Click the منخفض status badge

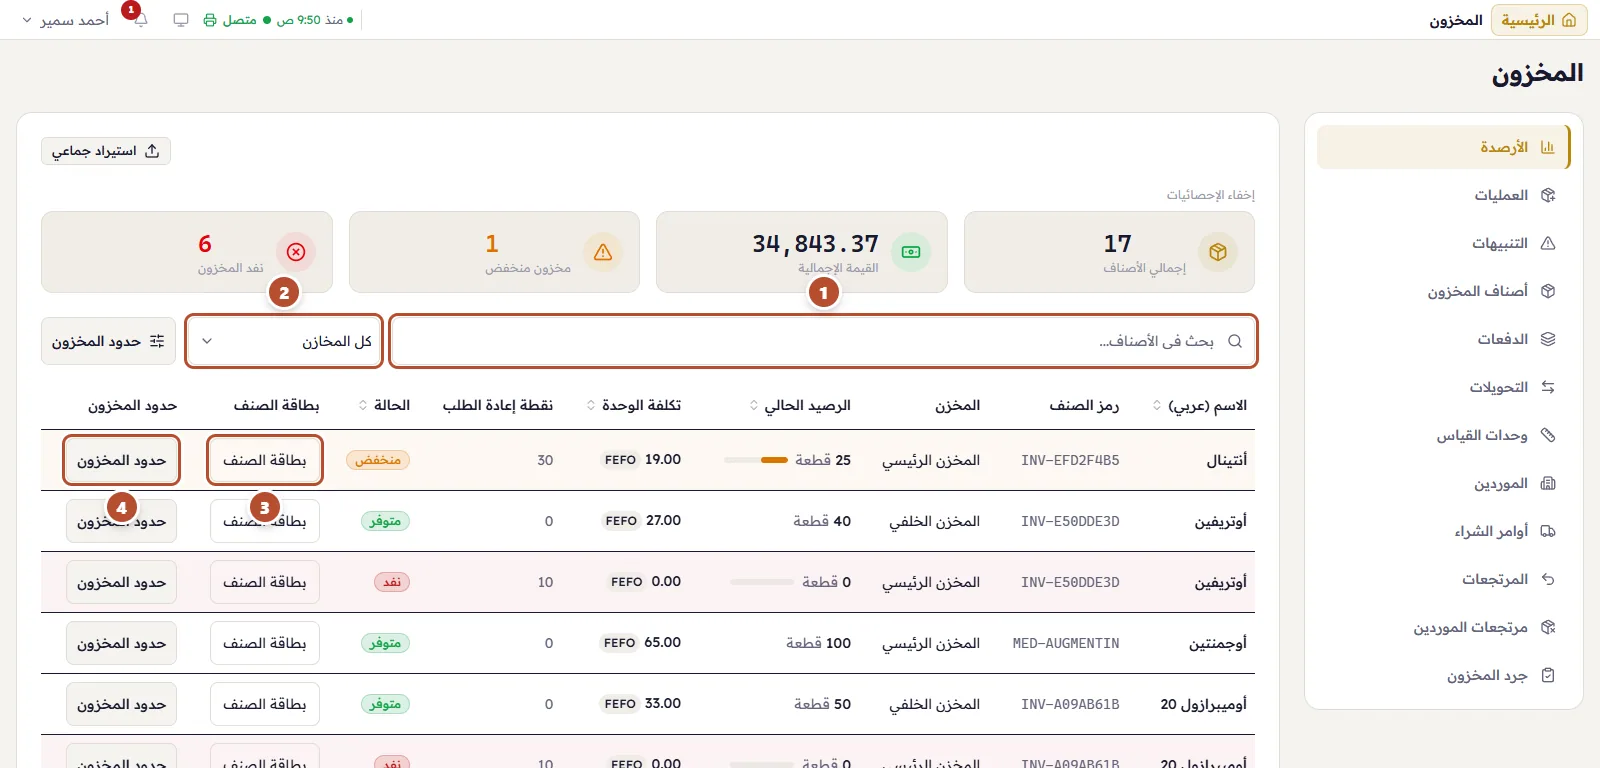click(x=378, y=460)
